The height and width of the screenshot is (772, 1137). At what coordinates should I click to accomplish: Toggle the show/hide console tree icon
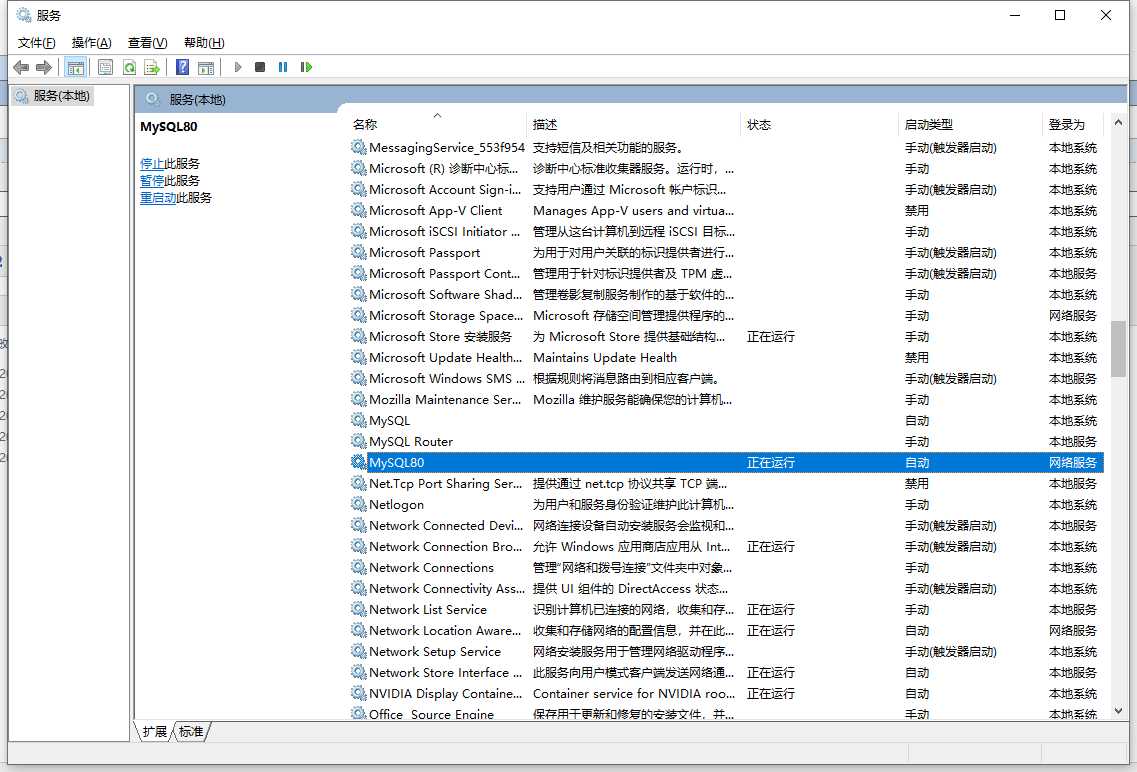pos(75,67)
